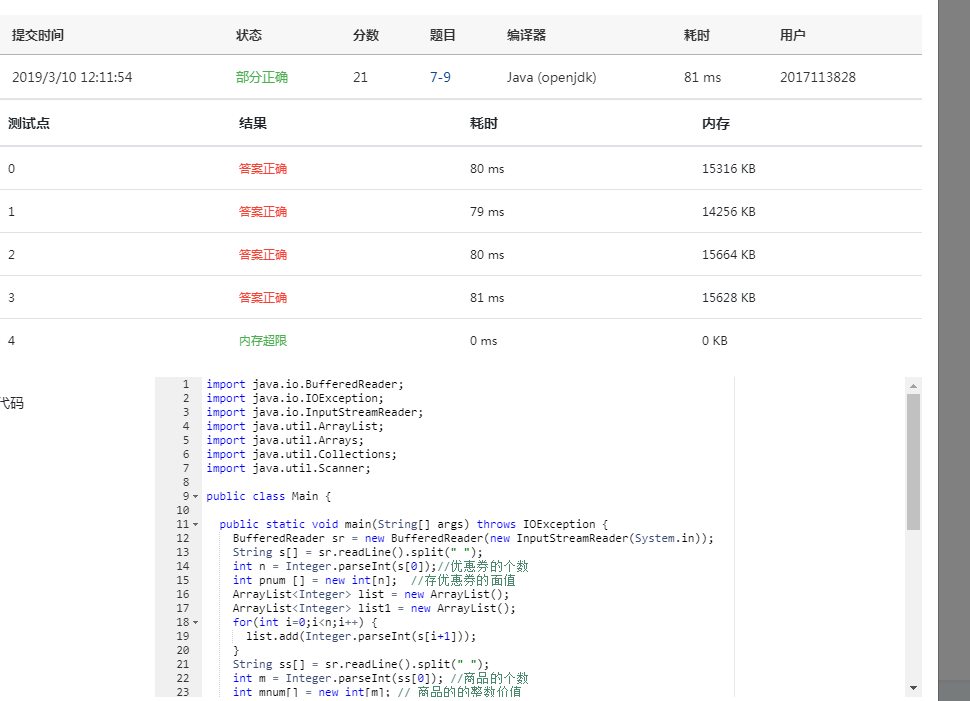Select total time 81 ms in summary row
This screenshot has height=701, width=970.
[702, 77]
